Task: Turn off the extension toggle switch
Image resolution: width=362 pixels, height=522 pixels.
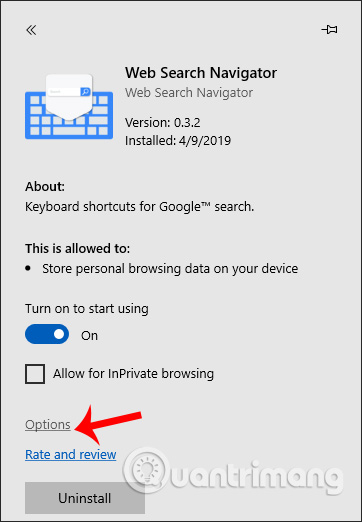Action: pyautogui.click(x=47, y=334)
